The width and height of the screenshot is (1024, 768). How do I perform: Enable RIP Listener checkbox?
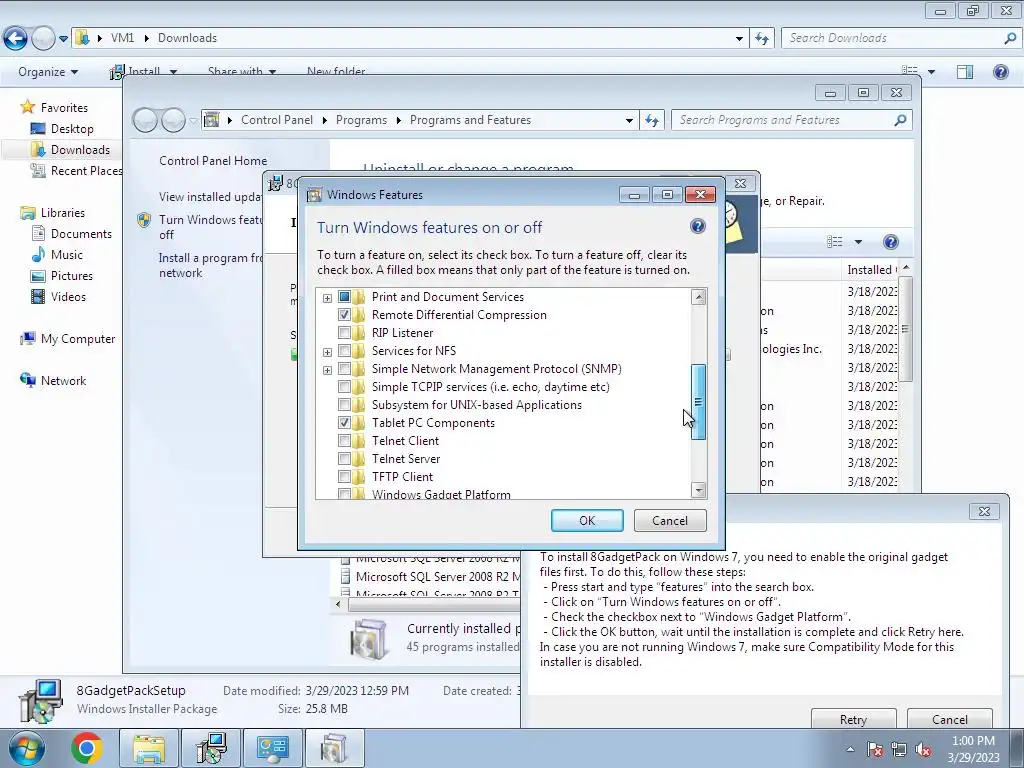coord(344,333)
